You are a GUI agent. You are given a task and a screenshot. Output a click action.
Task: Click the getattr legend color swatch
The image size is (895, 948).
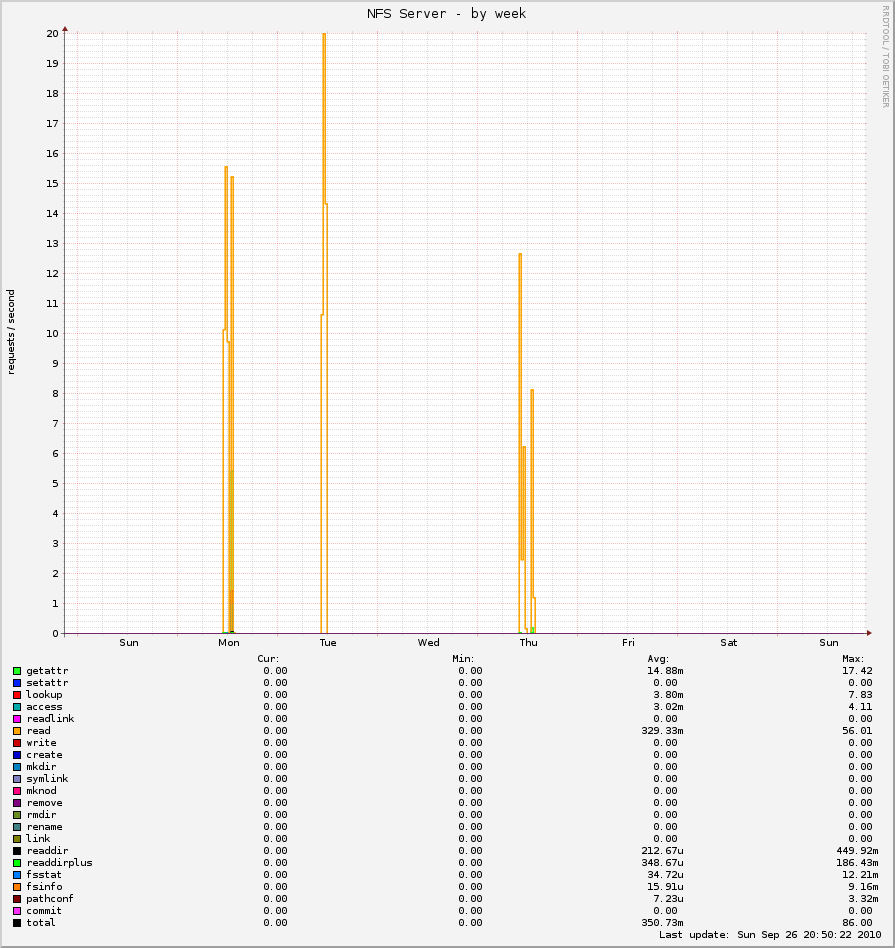tap(17, 671)
